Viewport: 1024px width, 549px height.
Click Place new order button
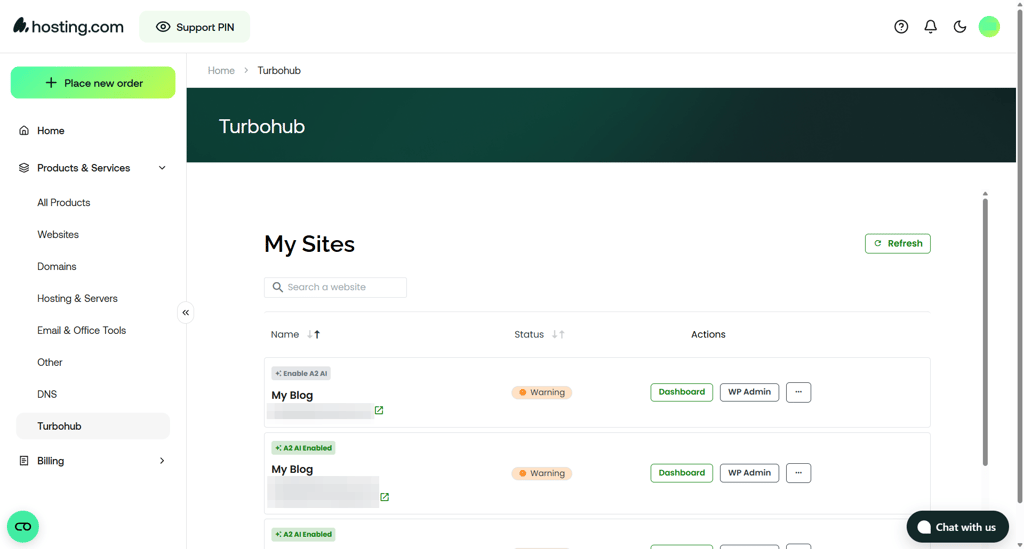tap(93, 83)
